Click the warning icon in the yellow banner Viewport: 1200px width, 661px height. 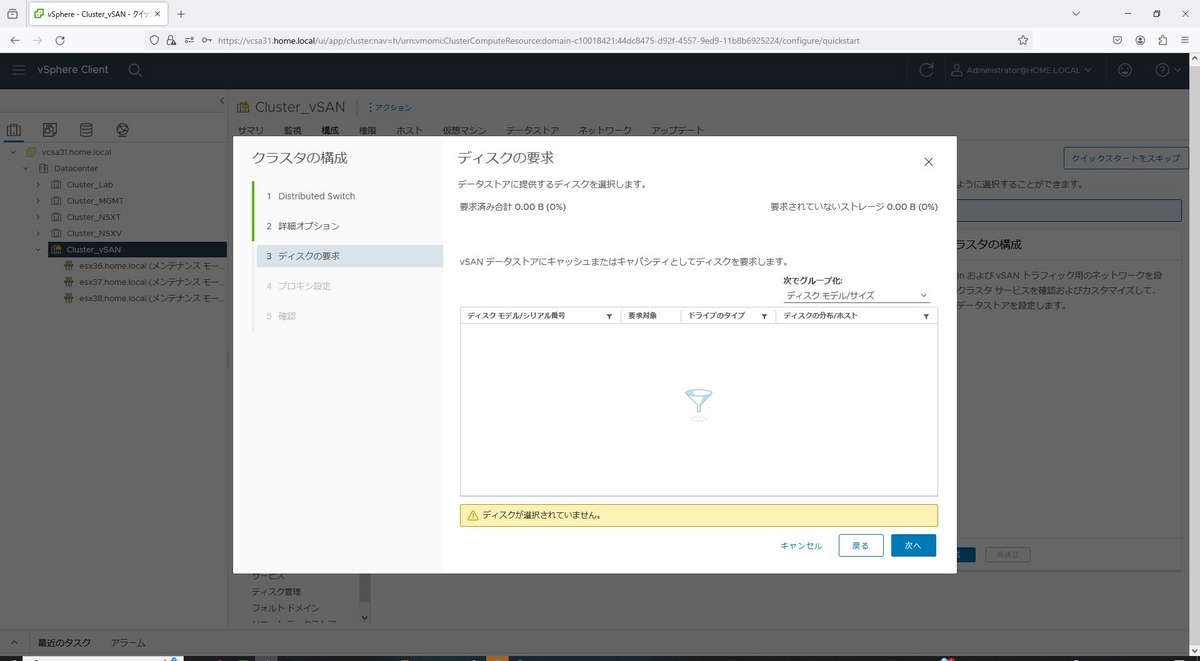(472, 516)
